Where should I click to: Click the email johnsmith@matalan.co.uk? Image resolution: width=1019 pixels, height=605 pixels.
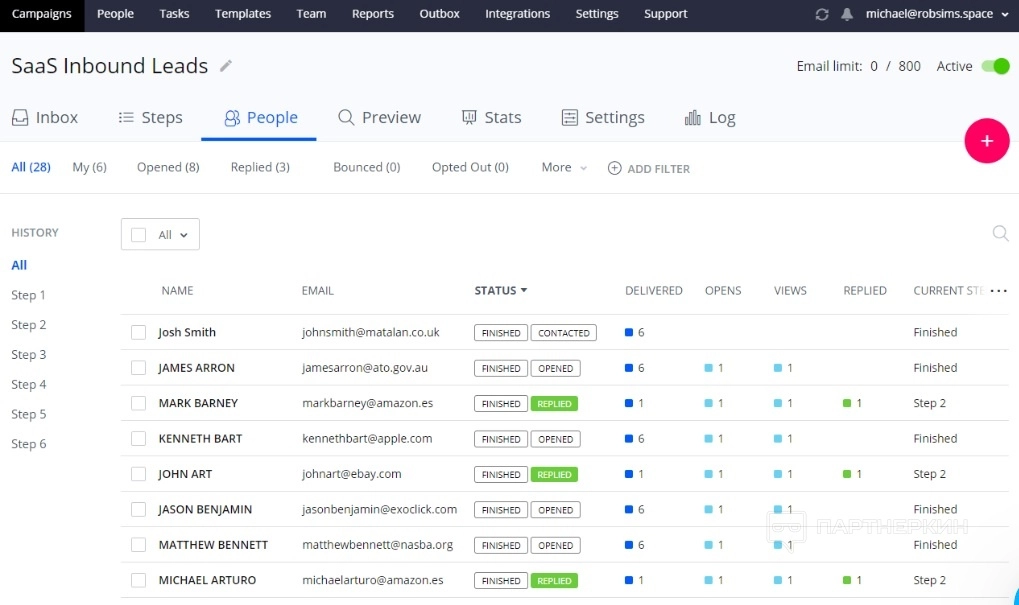pos(370,333)
